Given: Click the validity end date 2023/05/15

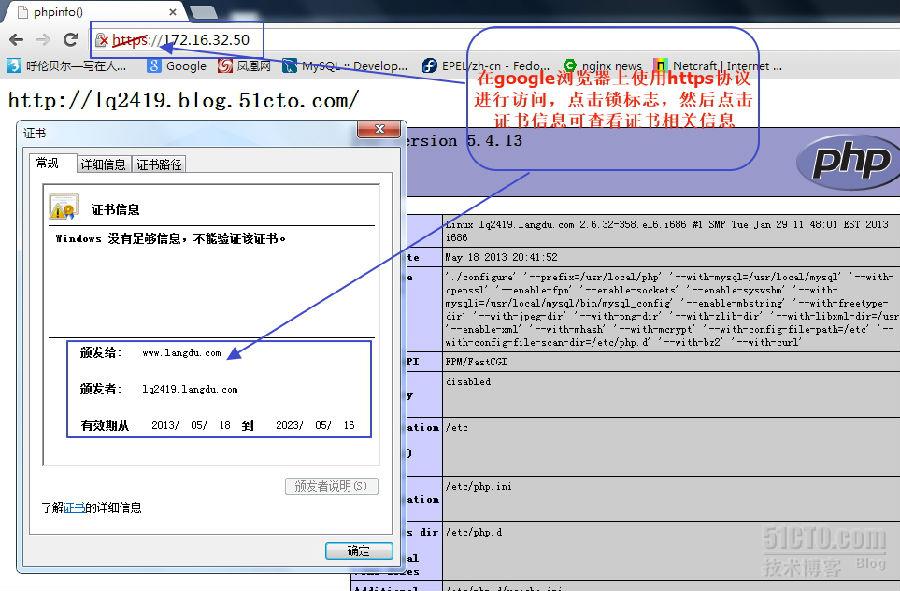Looking at the screenshot, I should (x=315, y=425).
